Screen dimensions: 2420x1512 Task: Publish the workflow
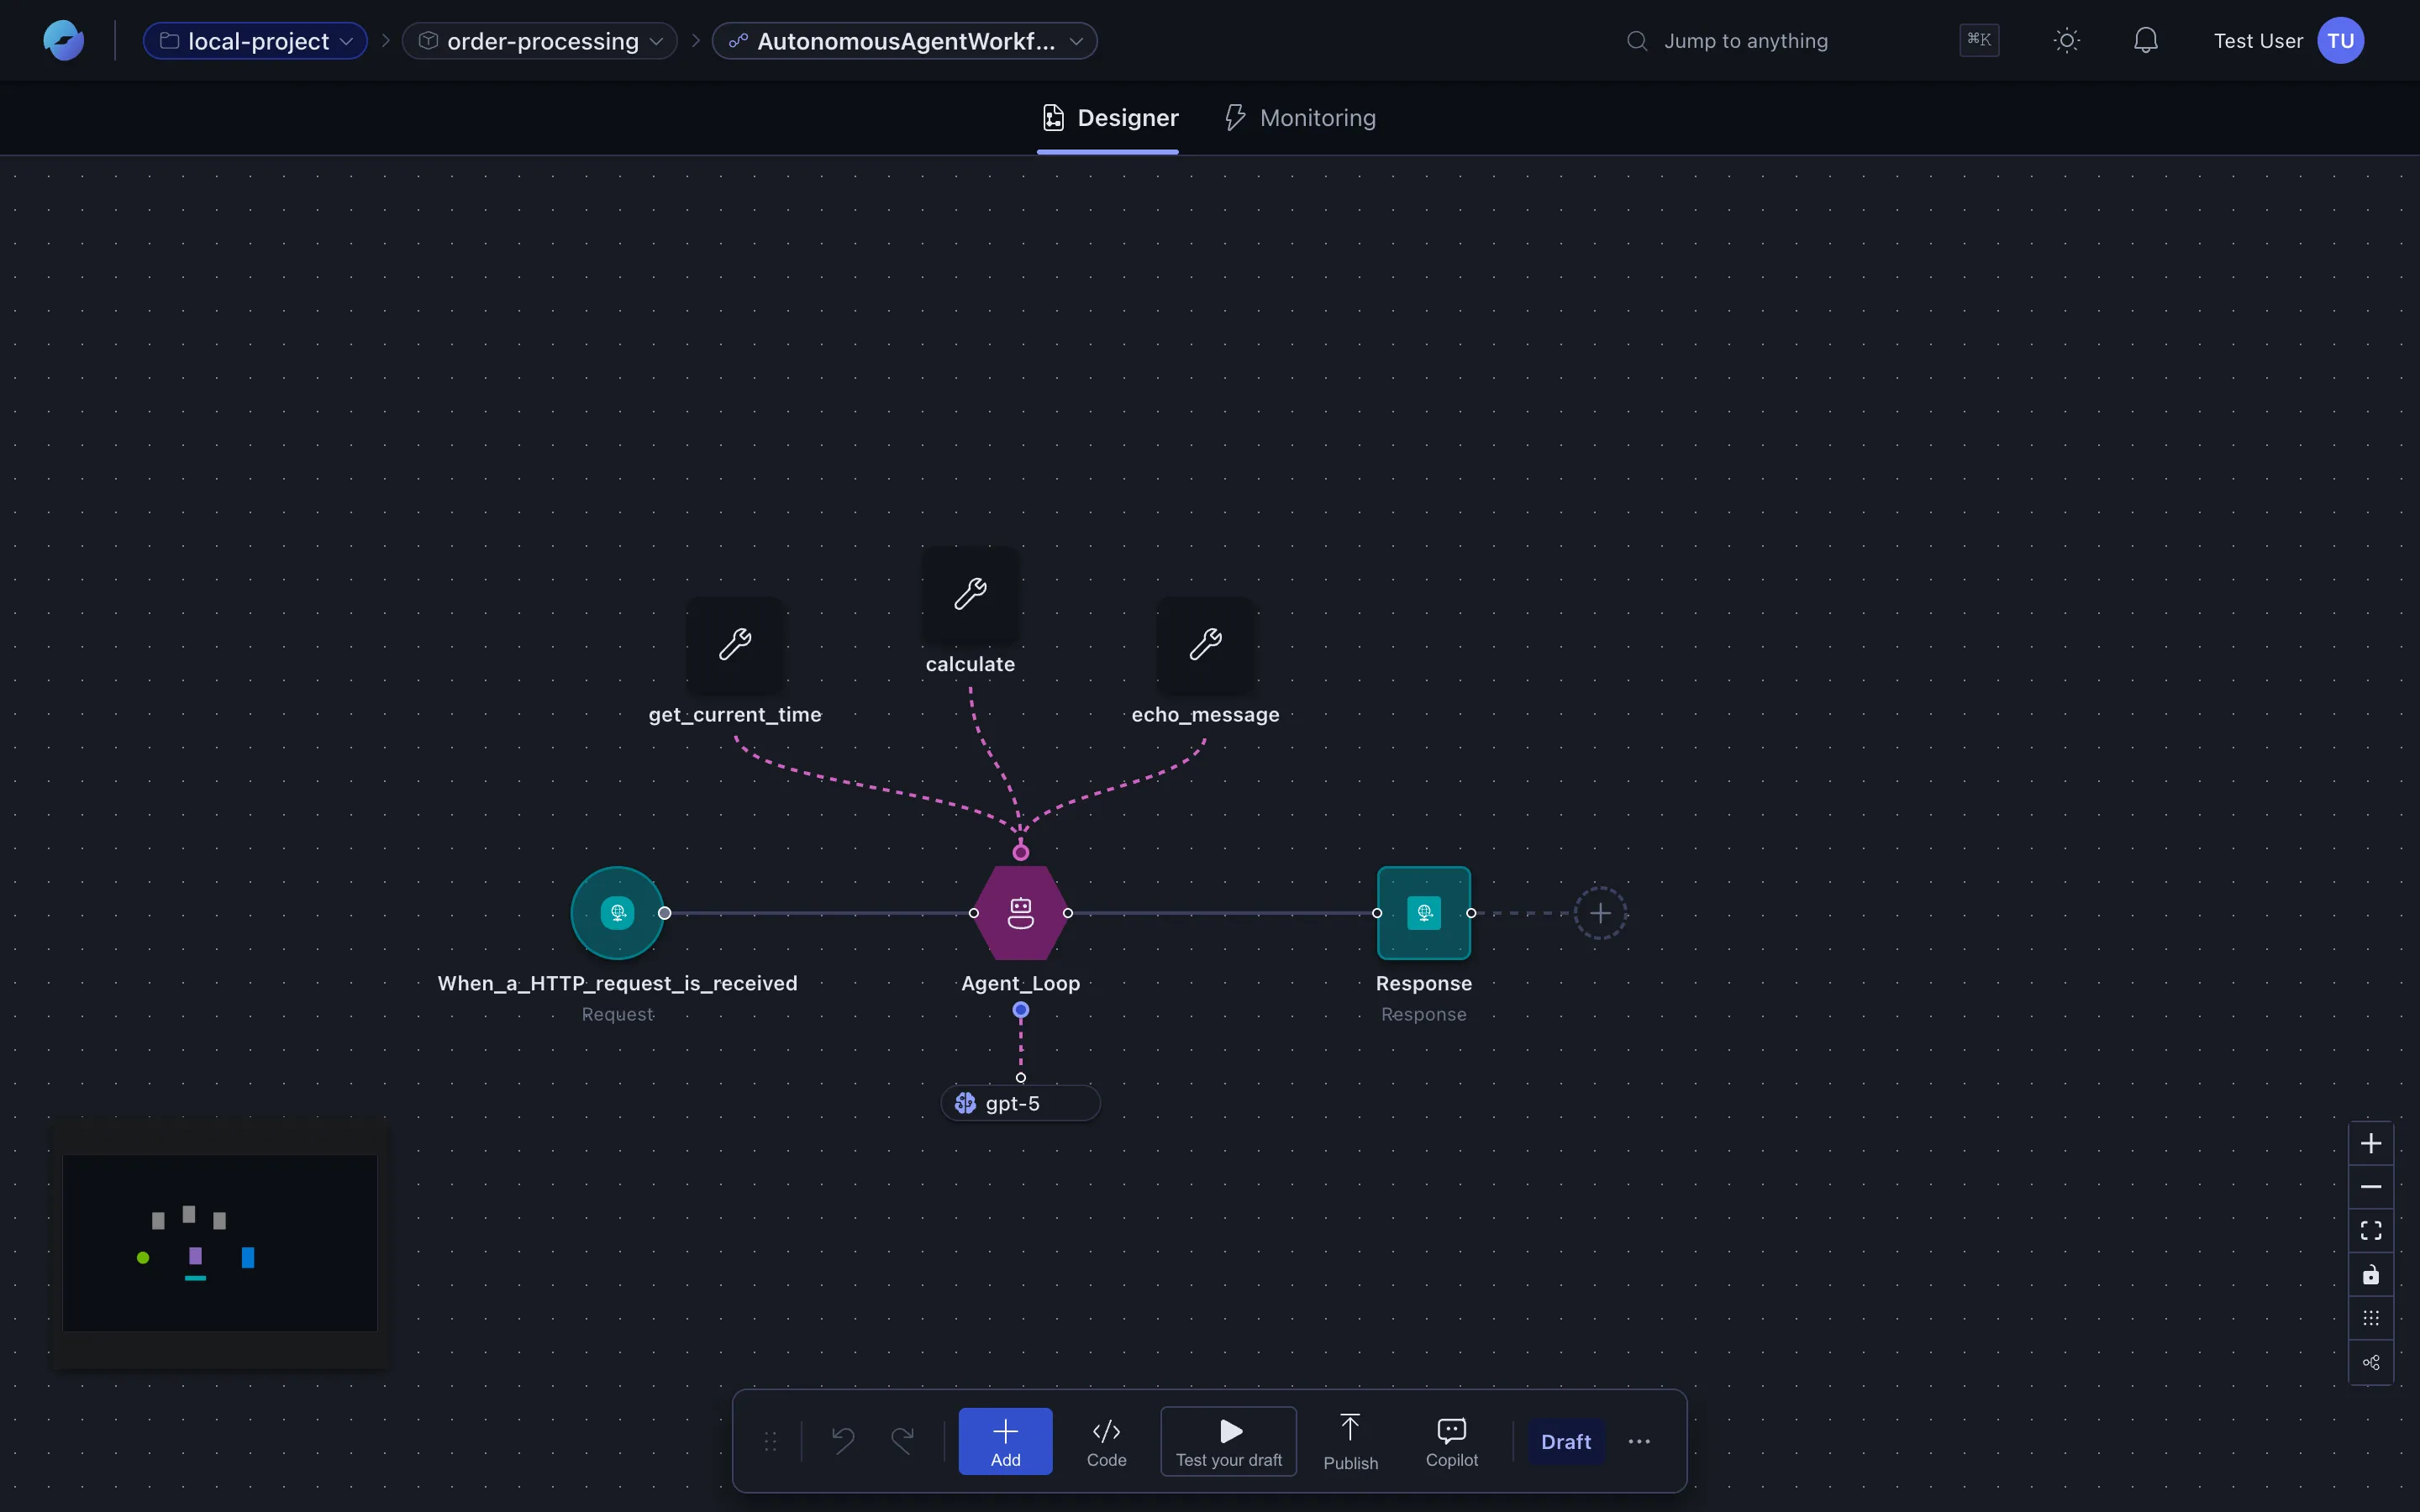pos(1351,1442)
